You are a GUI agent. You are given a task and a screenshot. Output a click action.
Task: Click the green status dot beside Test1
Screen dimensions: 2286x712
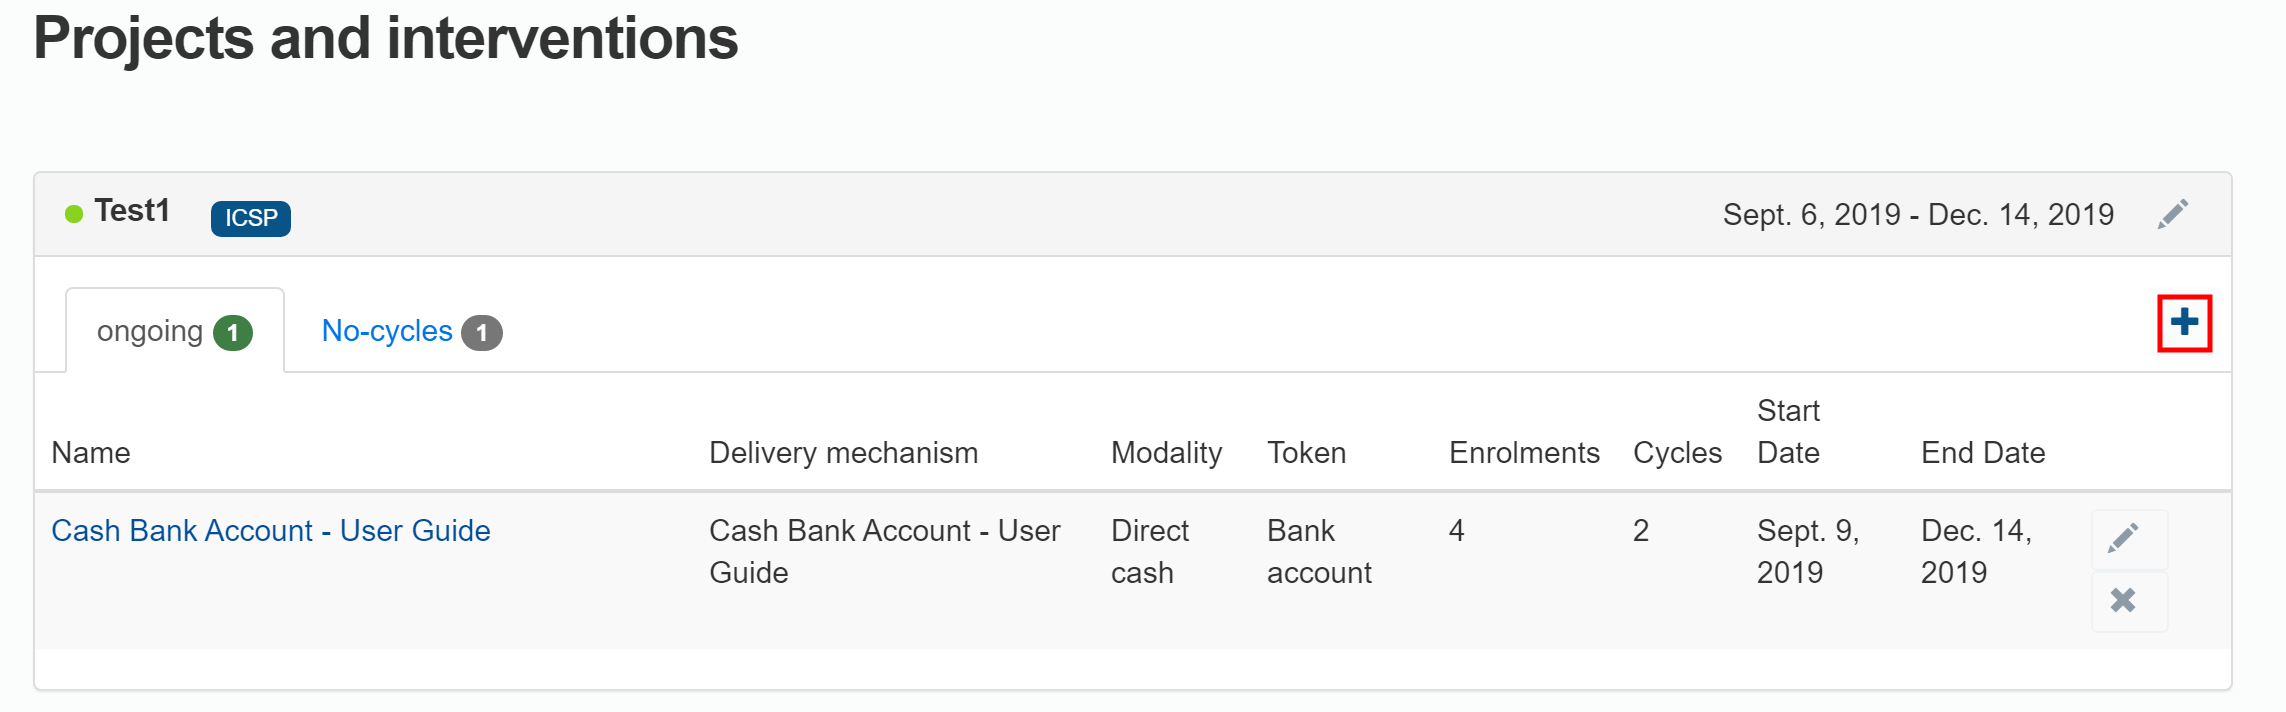pyautogui.click(x=74, y=214)
